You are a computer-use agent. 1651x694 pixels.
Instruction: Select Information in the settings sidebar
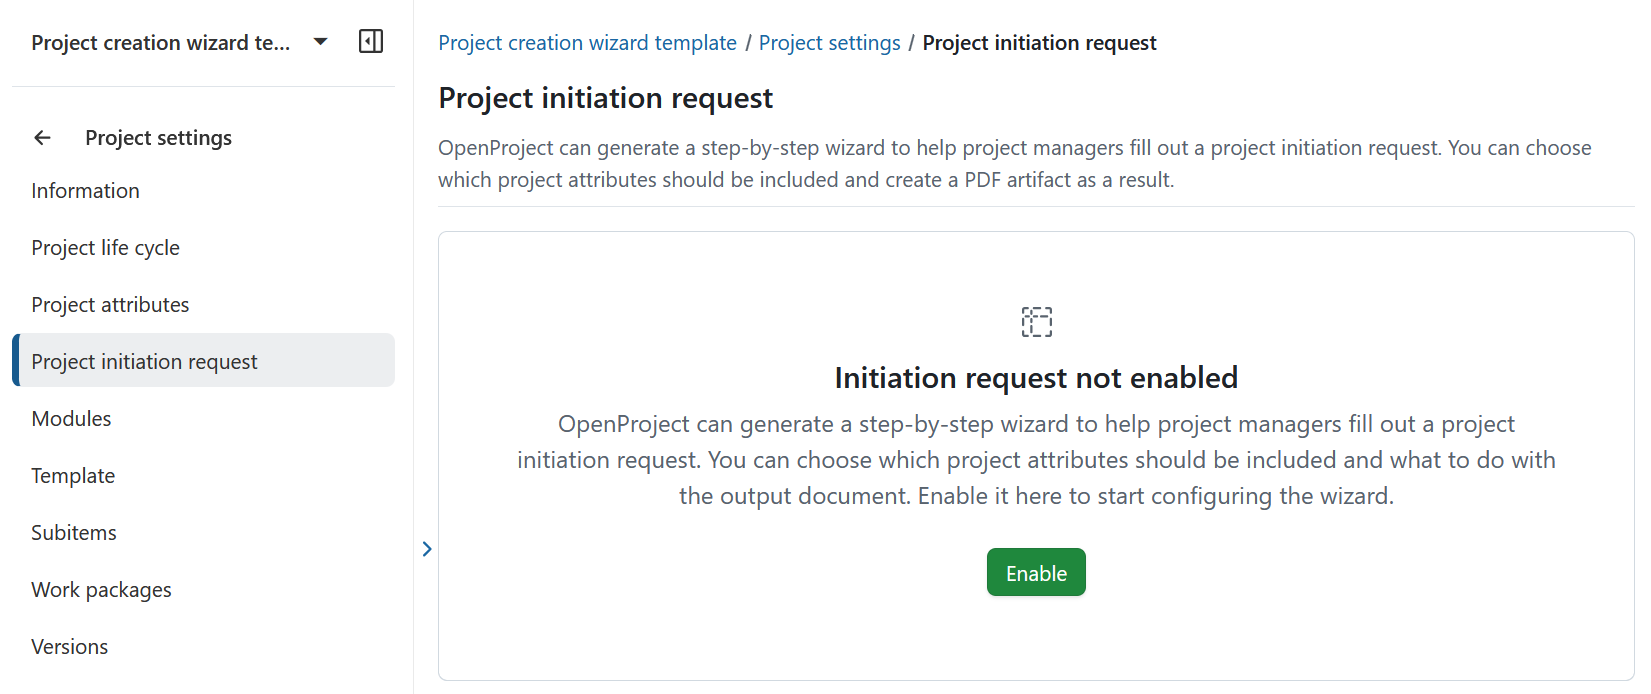tap(85, 190)
